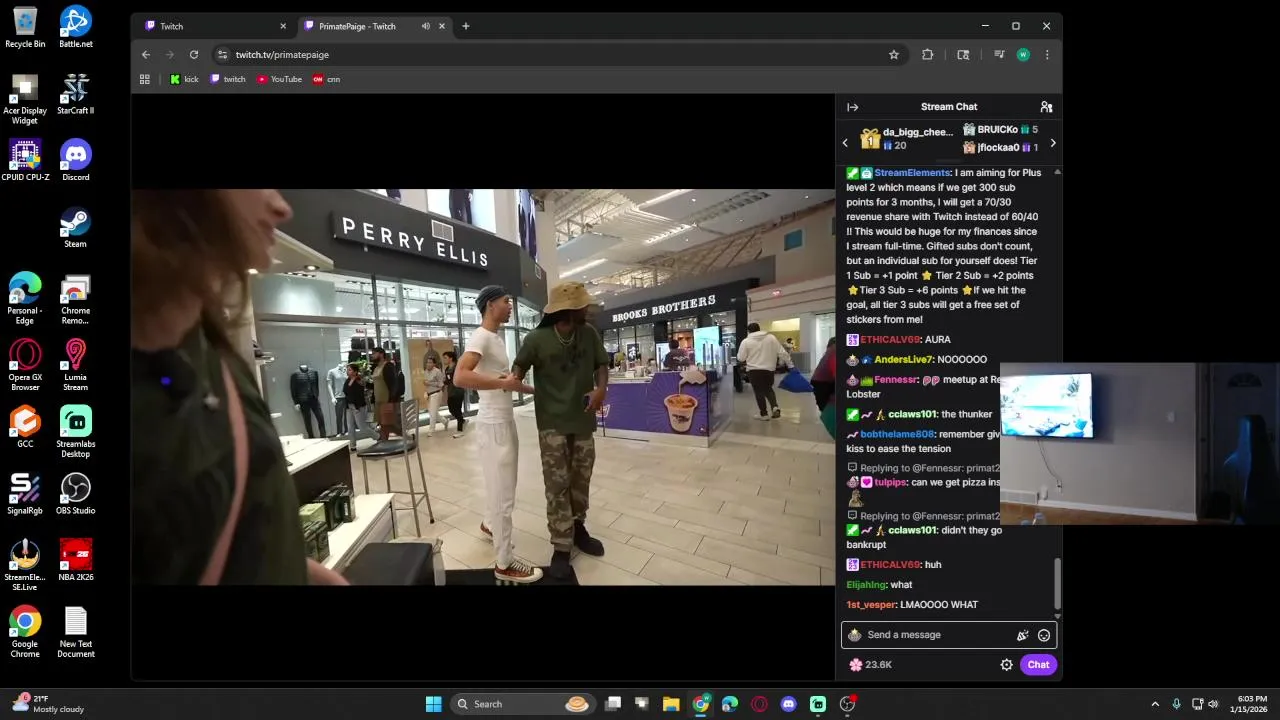1280x720 pixels.
Task: Open taskbar weather widget
Action: tap(48, 704)
